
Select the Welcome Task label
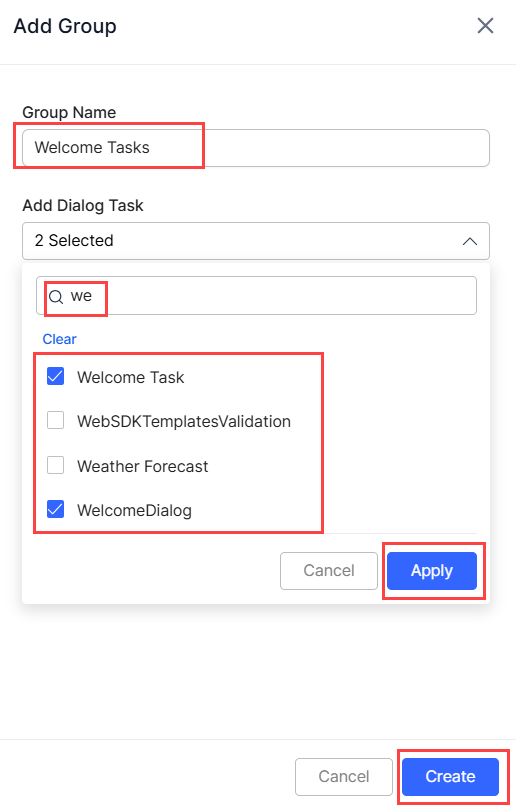click(x=130, y=377)
